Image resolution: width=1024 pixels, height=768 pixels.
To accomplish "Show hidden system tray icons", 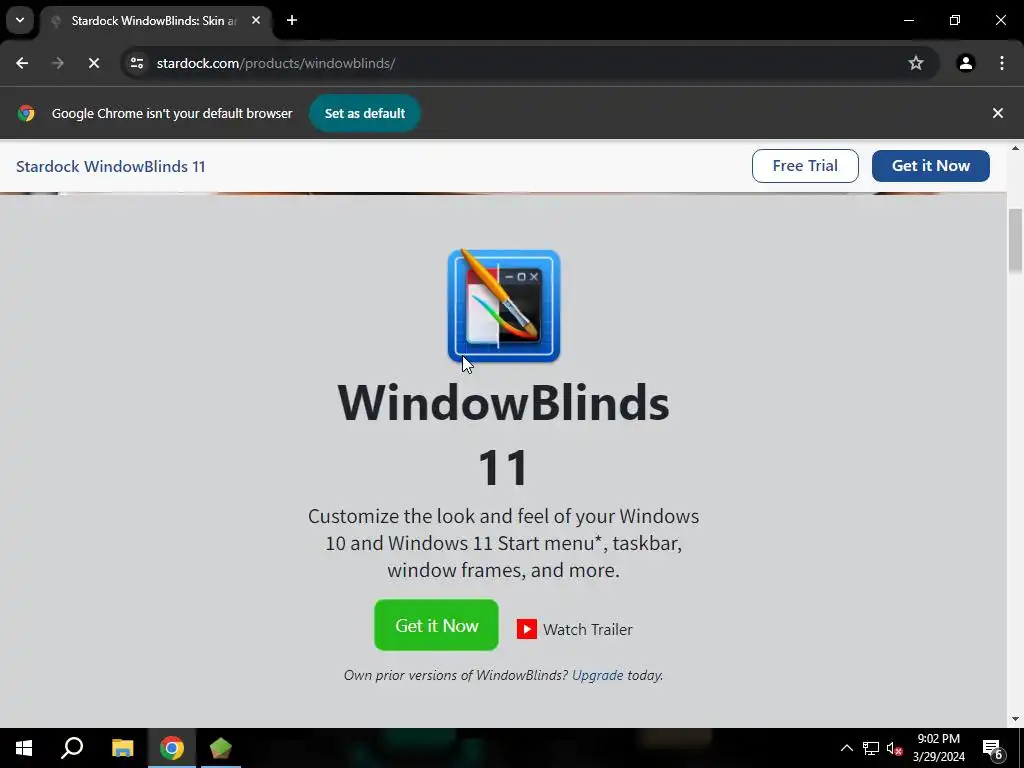I will (846, 748).
